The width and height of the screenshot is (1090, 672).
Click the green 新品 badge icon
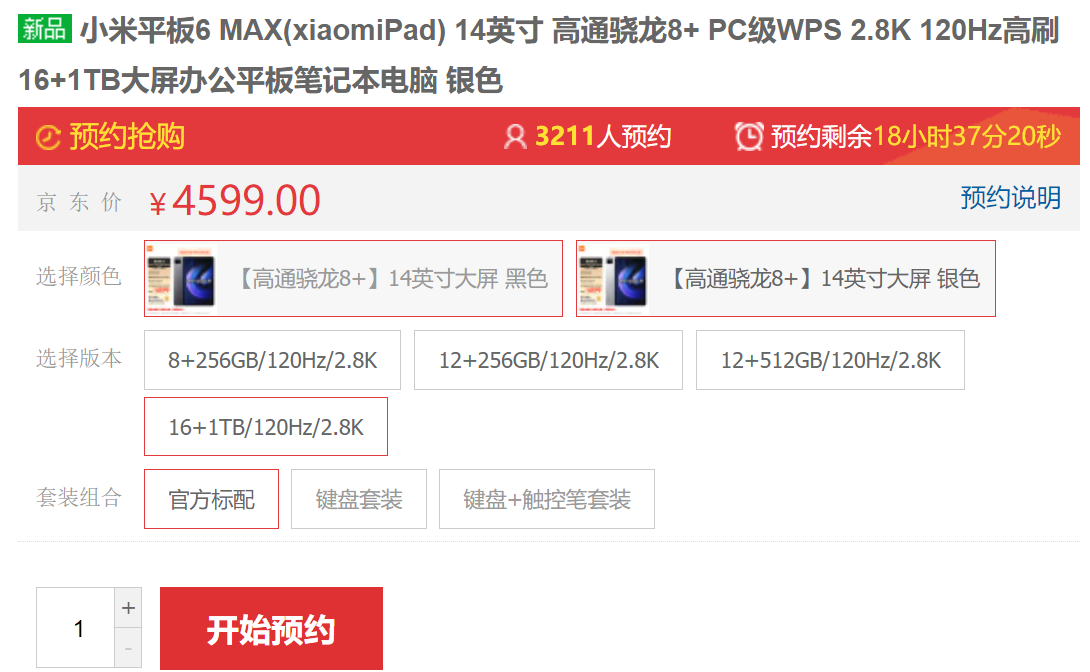(x=44, y=29)
